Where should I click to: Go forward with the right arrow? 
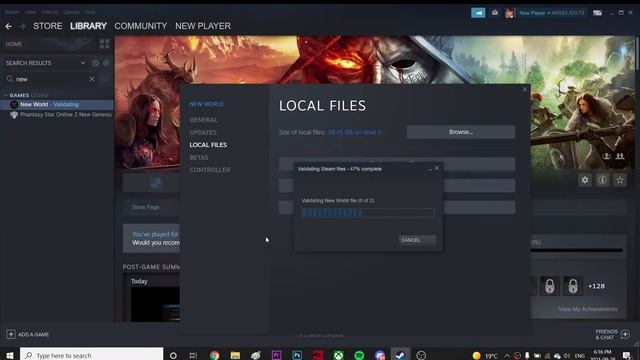22,26
